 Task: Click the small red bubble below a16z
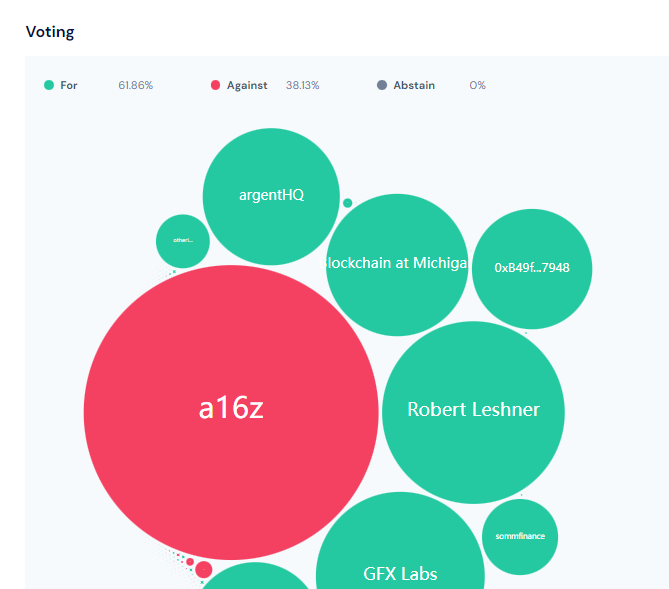click(204, 570)
